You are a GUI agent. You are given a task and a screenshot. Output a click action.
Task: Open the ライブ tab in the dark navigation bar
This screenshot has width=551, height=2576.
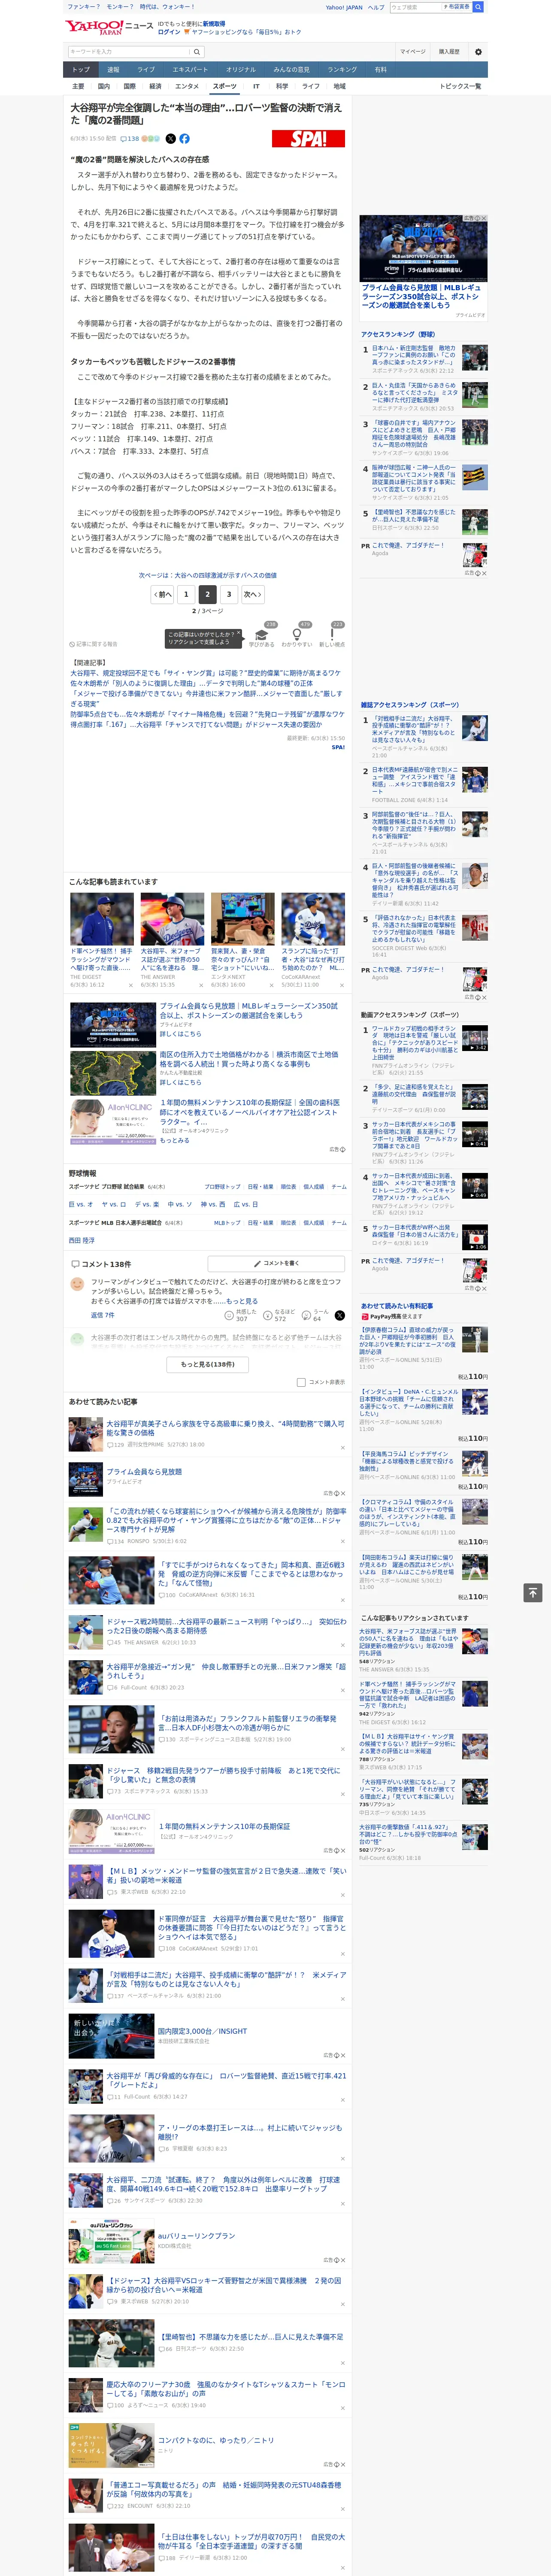coord(146,70)
